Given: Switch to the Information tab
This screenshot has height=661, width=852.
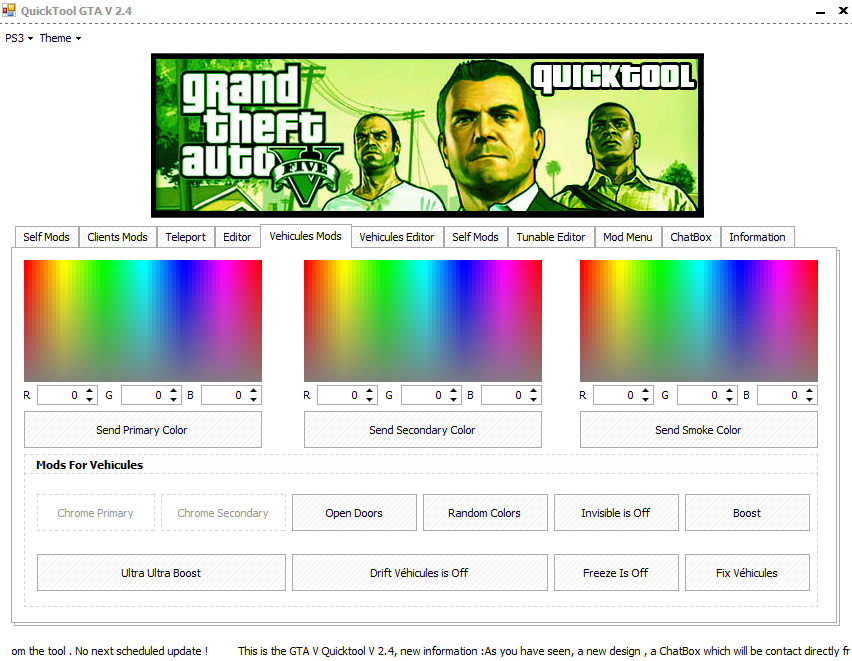Looking at the screenshot, I should tap(757, 237).
